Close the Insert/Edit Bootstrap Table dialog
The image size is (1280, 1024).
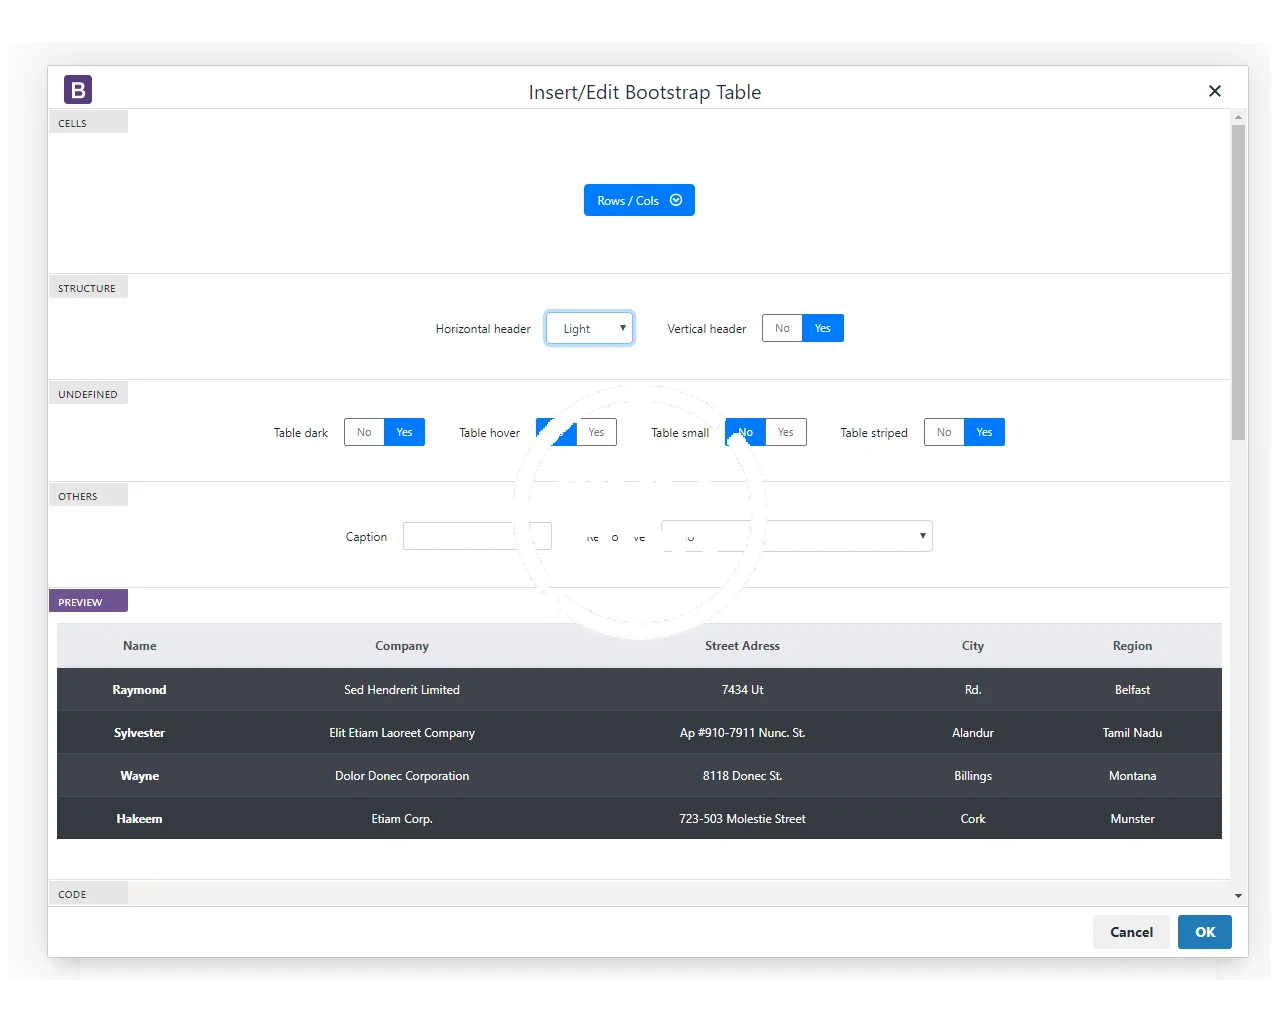1214,91
